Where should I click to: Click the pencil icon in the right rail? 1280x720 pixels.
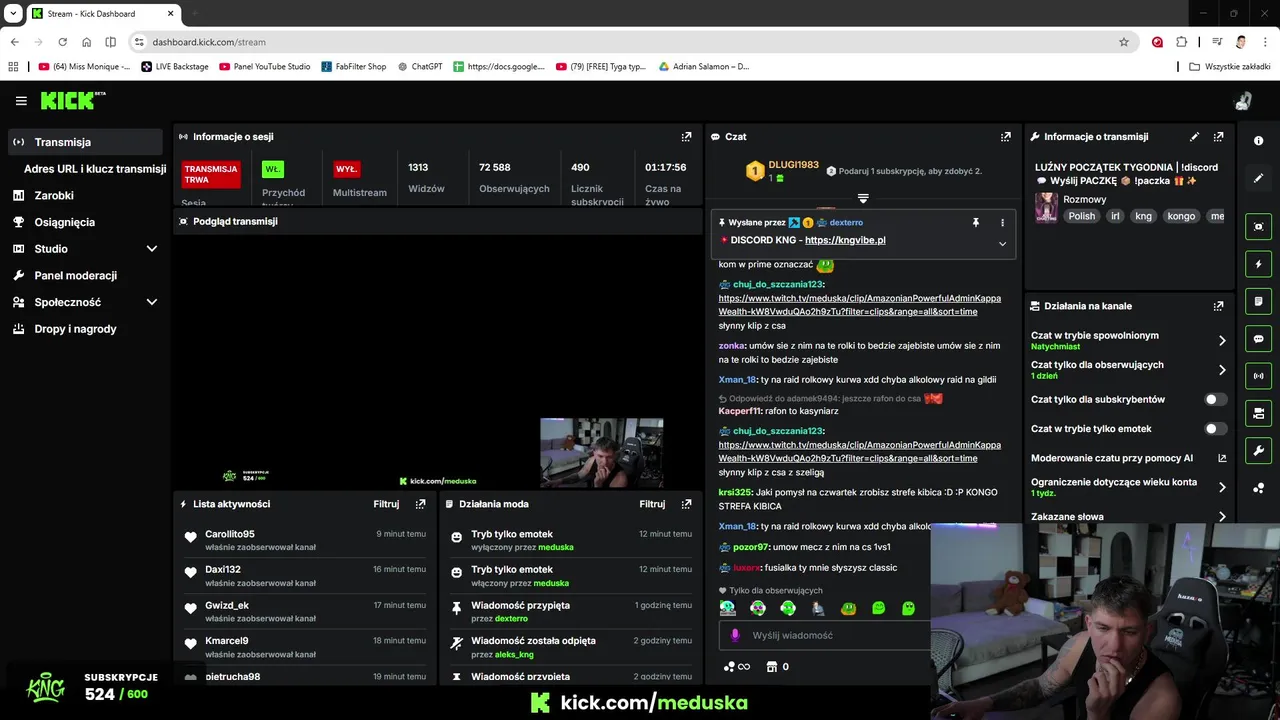coord(1258,178)
